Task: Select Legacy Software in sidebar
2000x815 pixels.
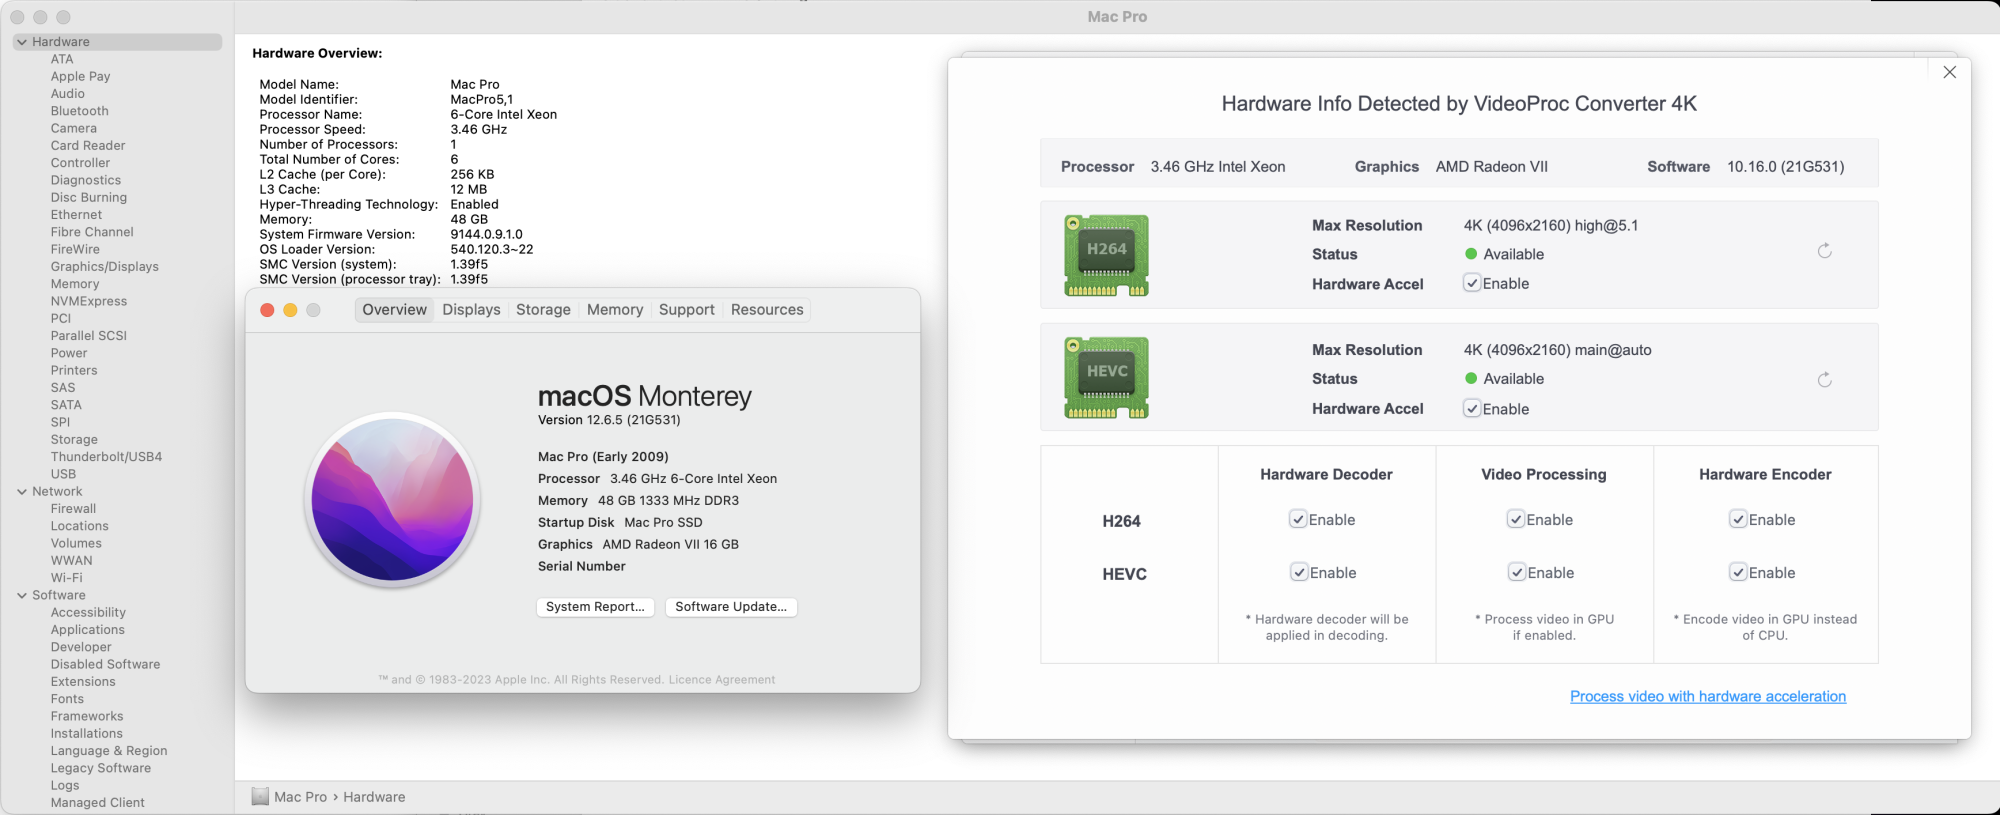Action: coord(101,768)
